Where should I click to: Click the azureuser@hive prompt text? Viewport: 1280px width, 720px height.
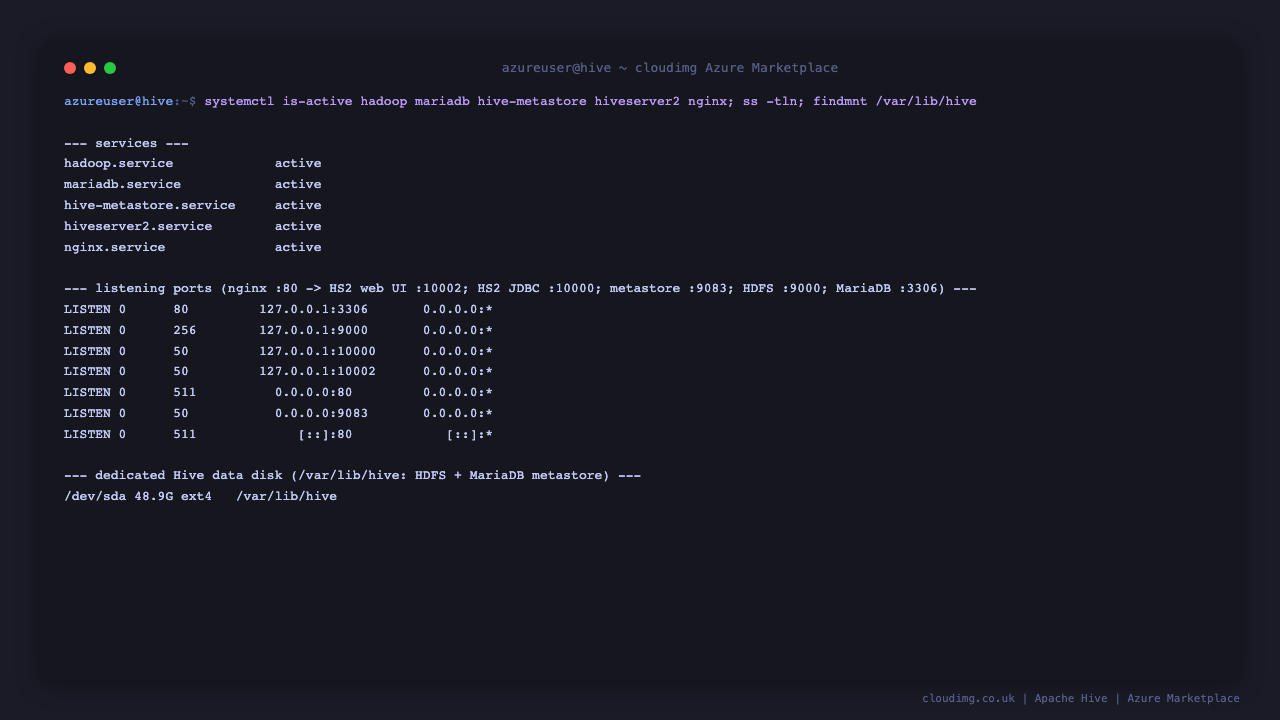point(119,101)
